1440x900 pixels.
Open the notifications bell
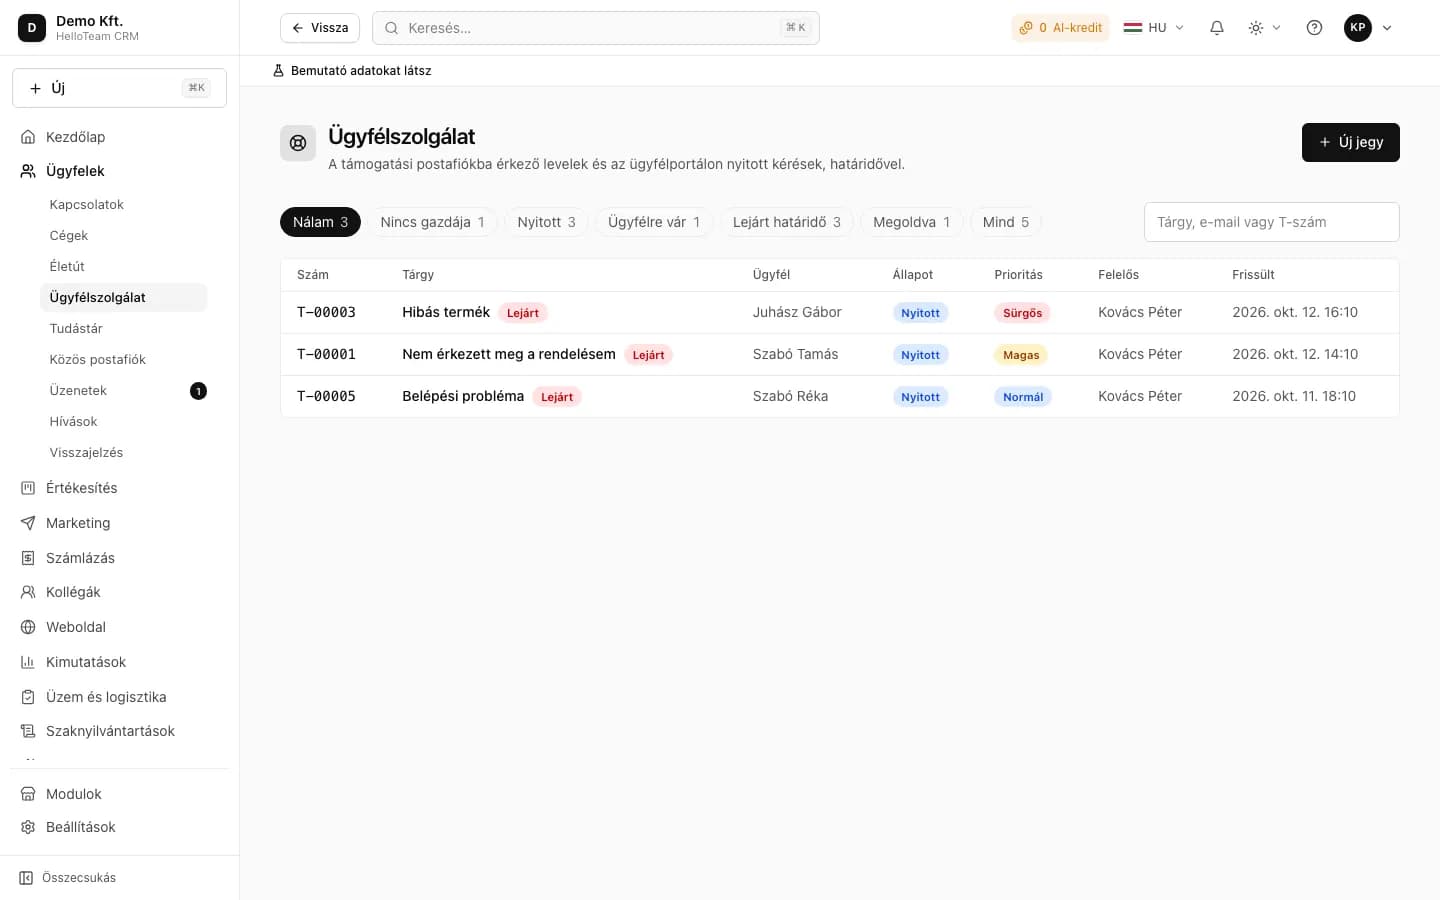click(1217, 28)
